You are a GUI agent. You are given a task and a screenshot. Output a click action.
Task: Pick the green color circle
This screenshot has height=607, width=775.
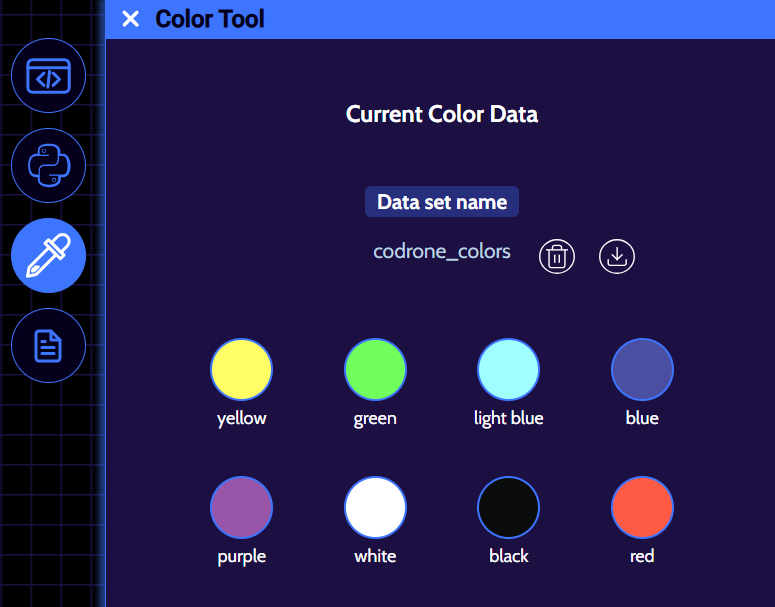point(375,369)
